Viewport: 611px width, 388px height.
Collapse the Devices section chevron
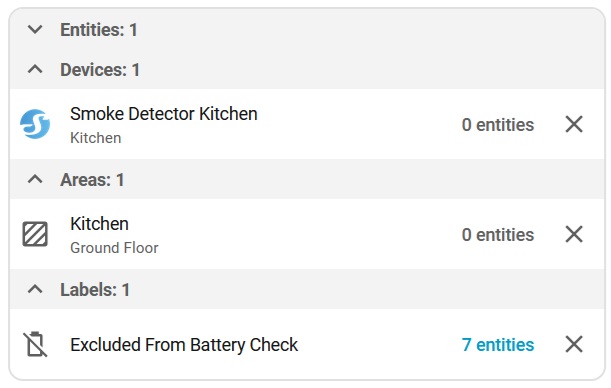[x=35, y=70]
